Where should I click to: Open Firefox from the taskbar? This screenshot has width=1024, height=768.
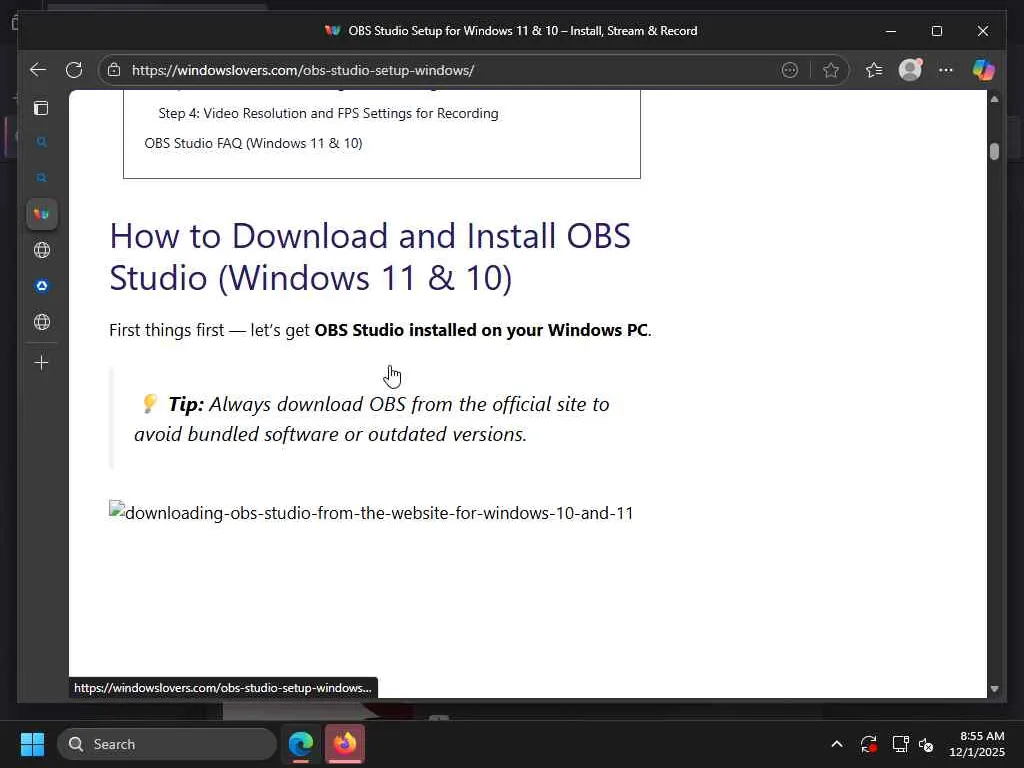click(x=345, y=744)
